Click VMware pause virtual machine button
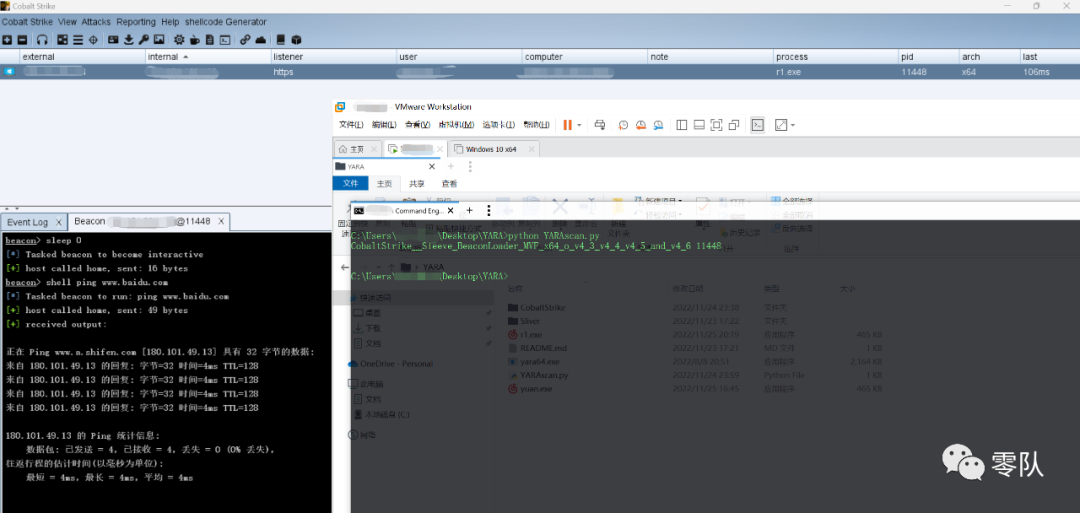Screen dimensions: 1080x513 pyautogui.click(x=568, y=125)
